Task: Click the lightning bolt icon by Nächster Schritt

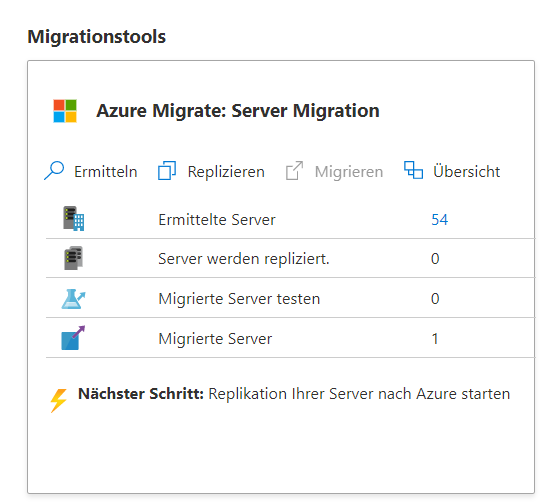Action: pos(58,400)
